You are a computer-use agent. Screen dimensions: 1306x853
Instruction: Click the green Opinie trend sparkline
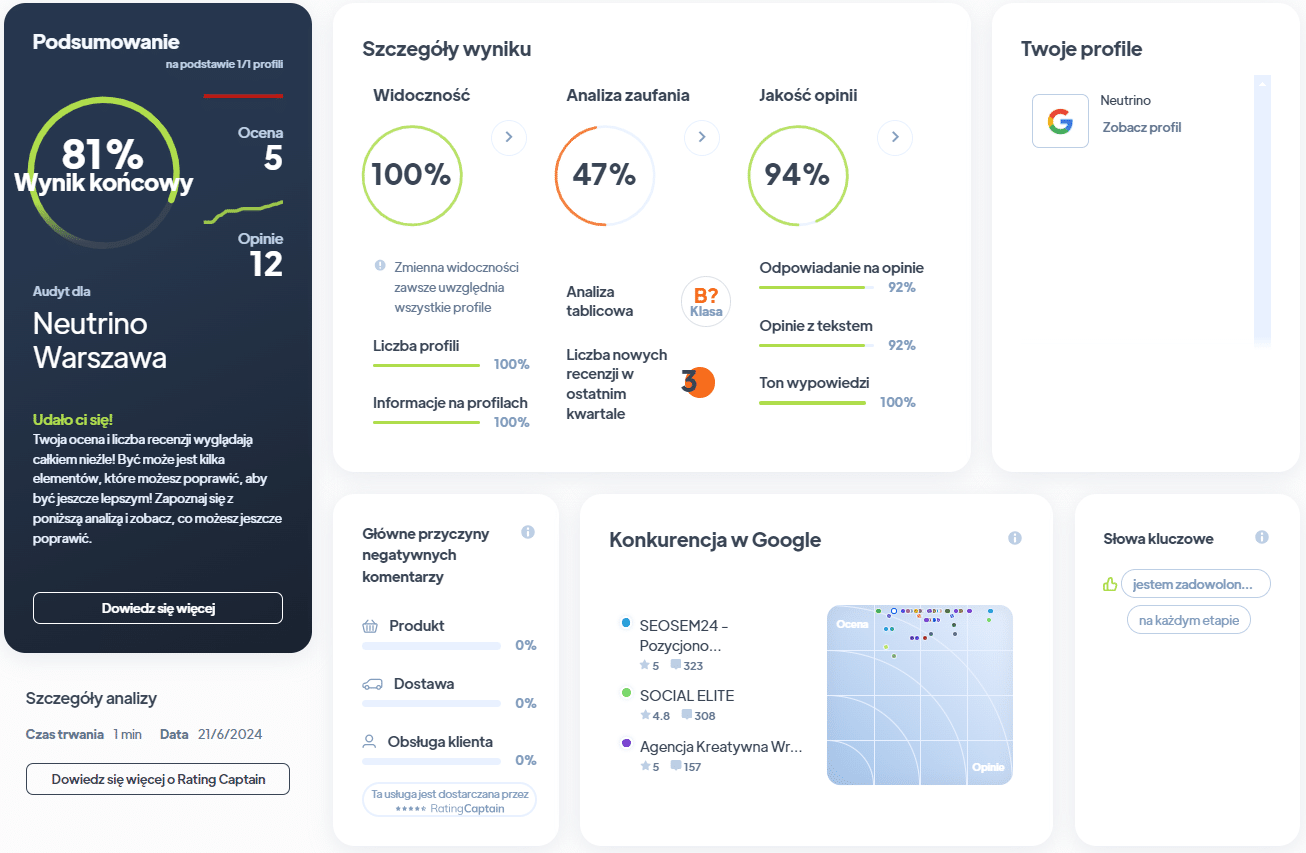point(243,211)
